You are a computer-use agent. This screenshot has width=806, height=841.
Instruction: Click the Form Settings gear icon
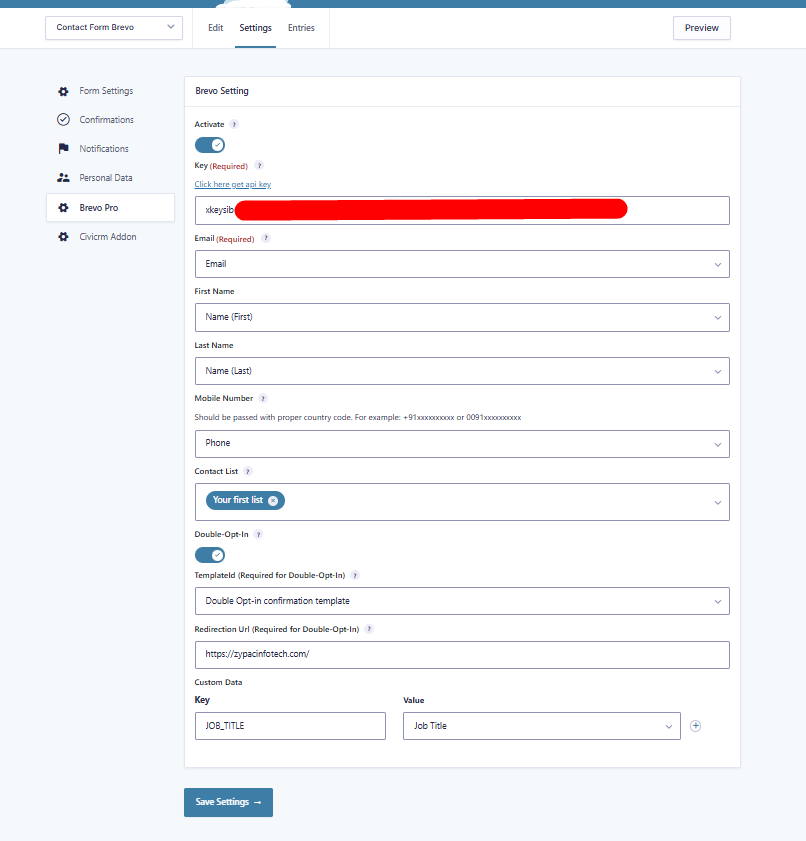pyautogui.click(x=63, y=91)
